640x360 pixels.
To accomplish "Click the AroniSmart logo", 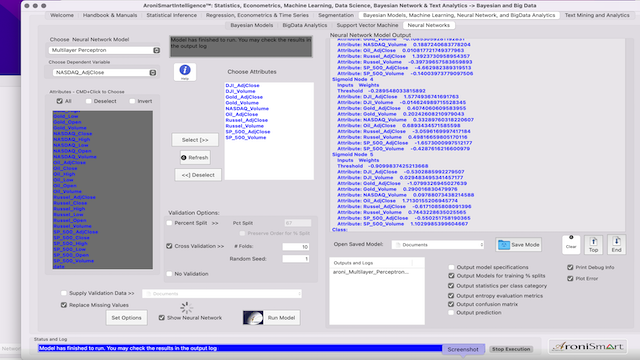I will coord(588,347).
